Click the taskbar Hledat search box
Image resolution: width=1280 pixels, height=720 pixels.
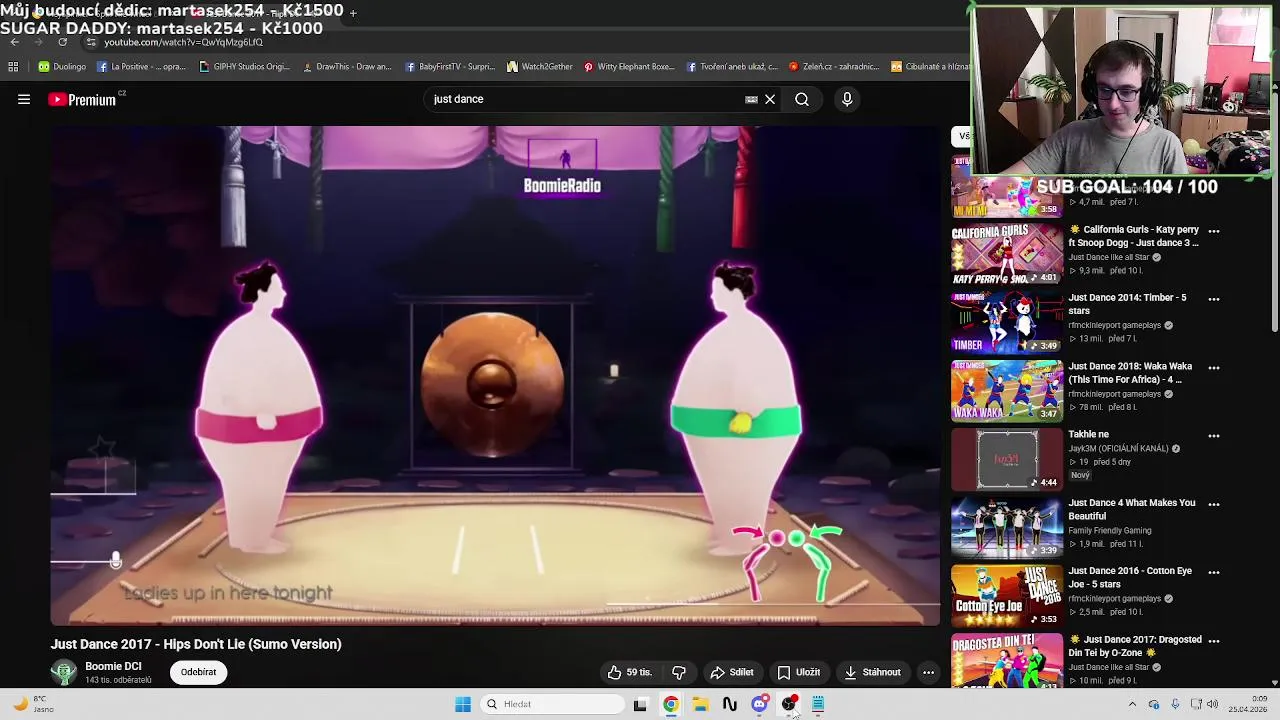(551, 704)
